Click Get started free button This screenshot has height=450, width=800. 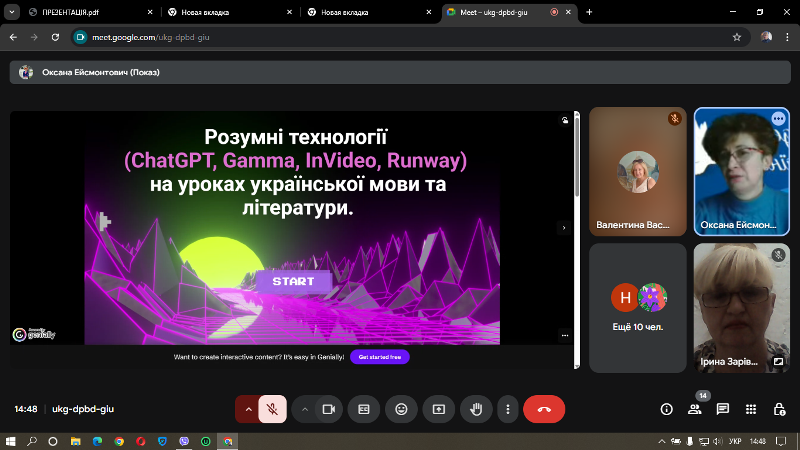(380, 357)
